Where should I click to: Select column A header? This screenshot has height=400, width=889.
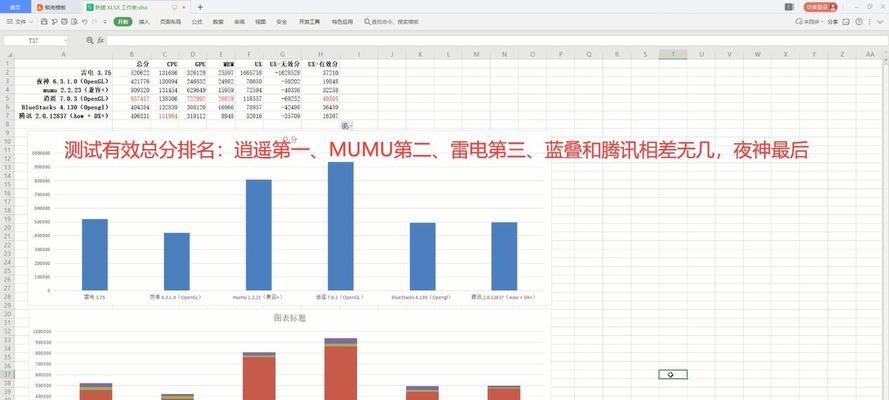[x=63, y=54]
